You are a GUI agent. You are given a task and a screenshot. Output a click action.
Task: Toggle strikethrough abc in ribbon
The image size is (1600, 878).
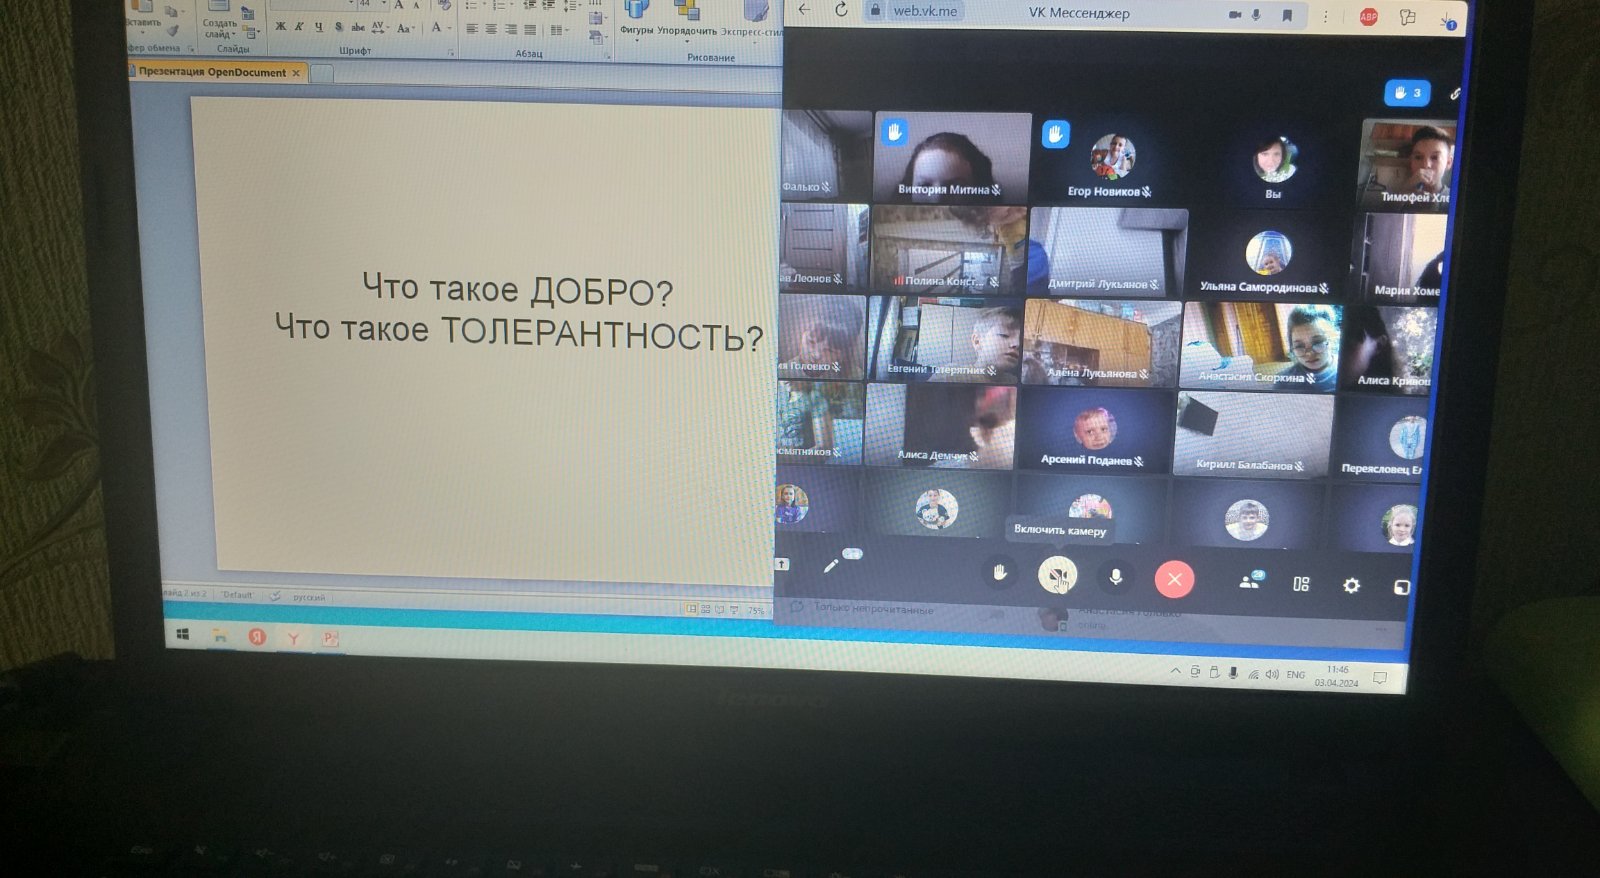357,27
